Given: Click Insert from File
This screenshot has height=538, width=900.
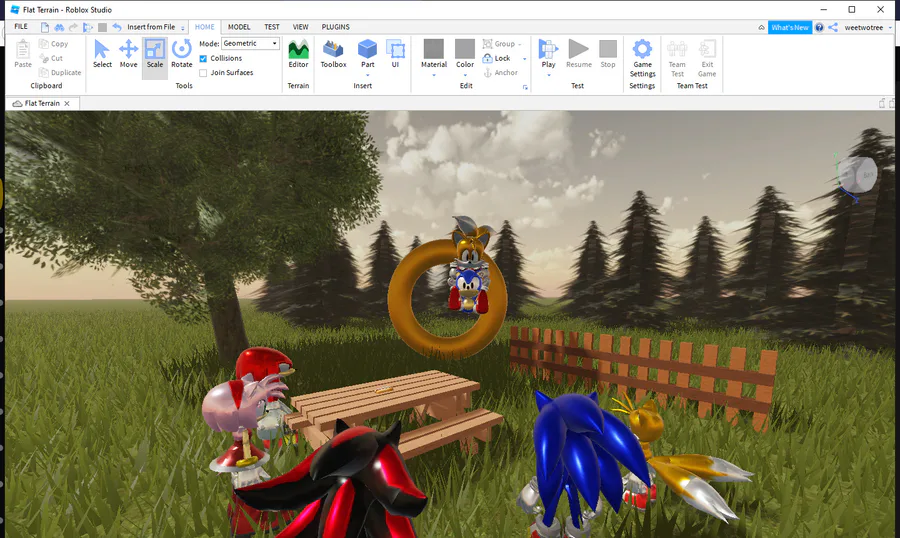Looking at the screenshot, I should click(x=151, y=27).
